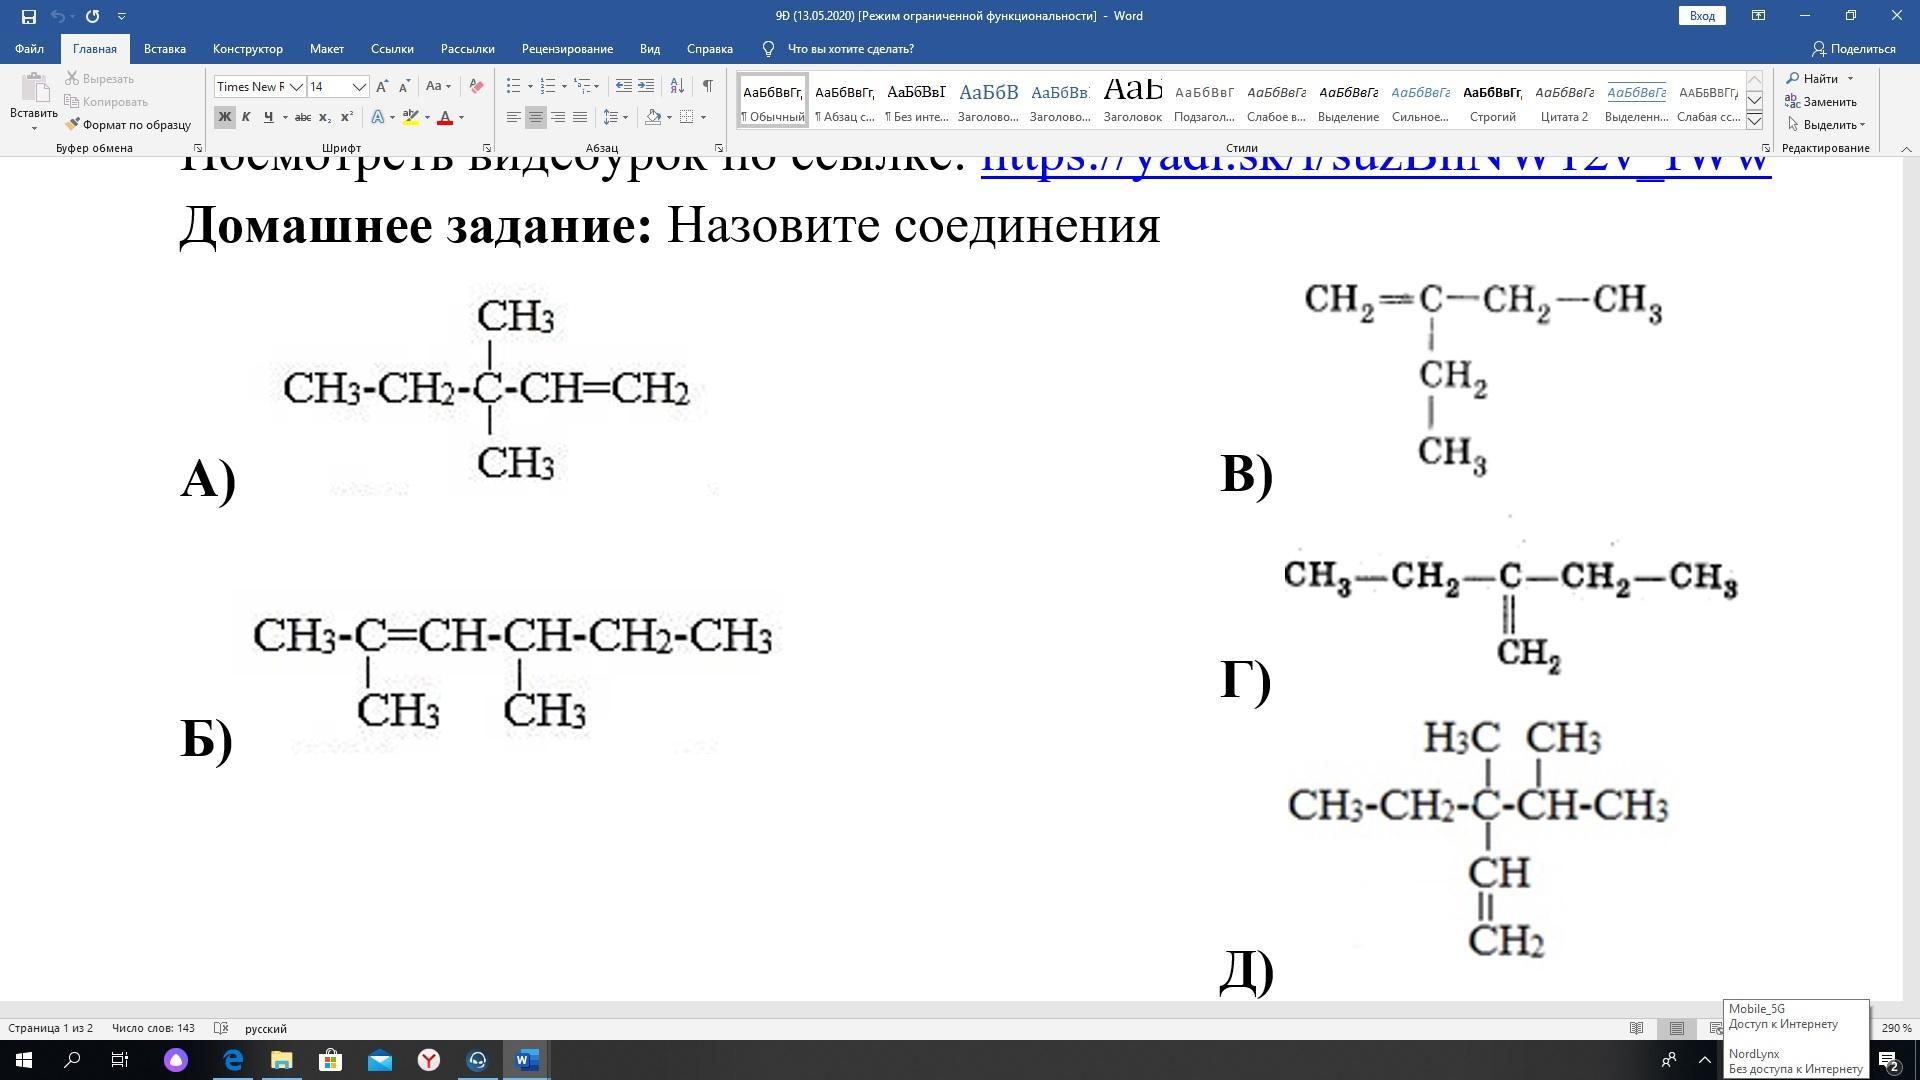Increase the paragraph indent

(x=646, y=87)
